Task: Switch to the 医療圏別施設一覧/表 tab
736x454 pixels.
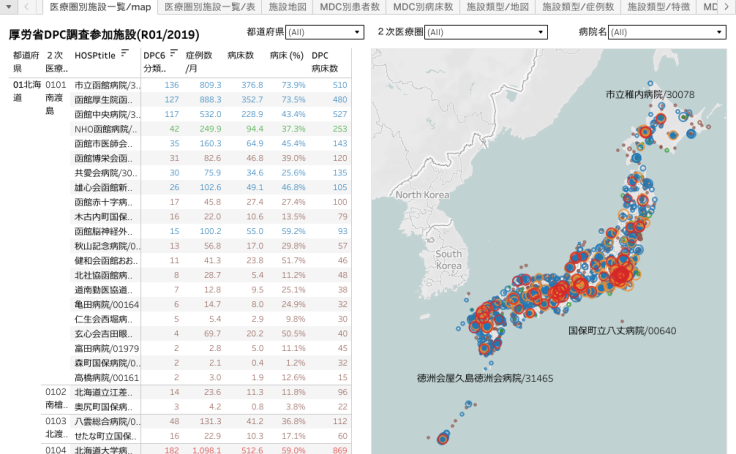Action: (x=210, y=7)
